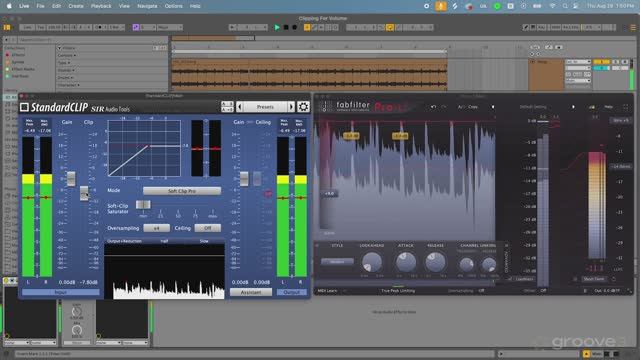Toggle Pro-L full screen icon

click(x=626, y=107)
